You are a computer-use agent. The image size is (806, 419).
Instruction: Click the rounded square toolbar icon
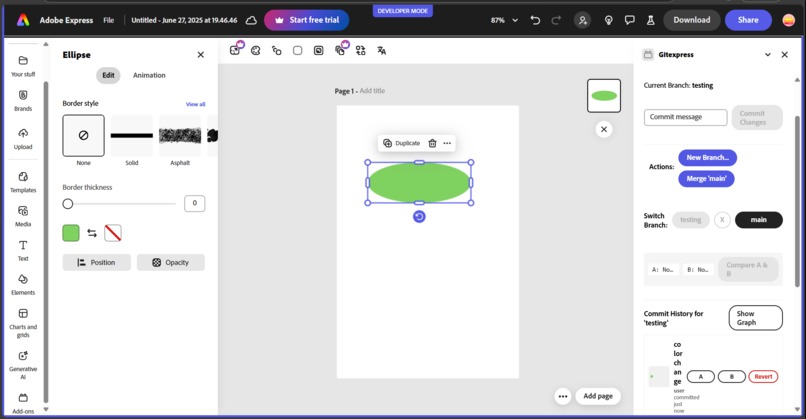tap(298, 50)
